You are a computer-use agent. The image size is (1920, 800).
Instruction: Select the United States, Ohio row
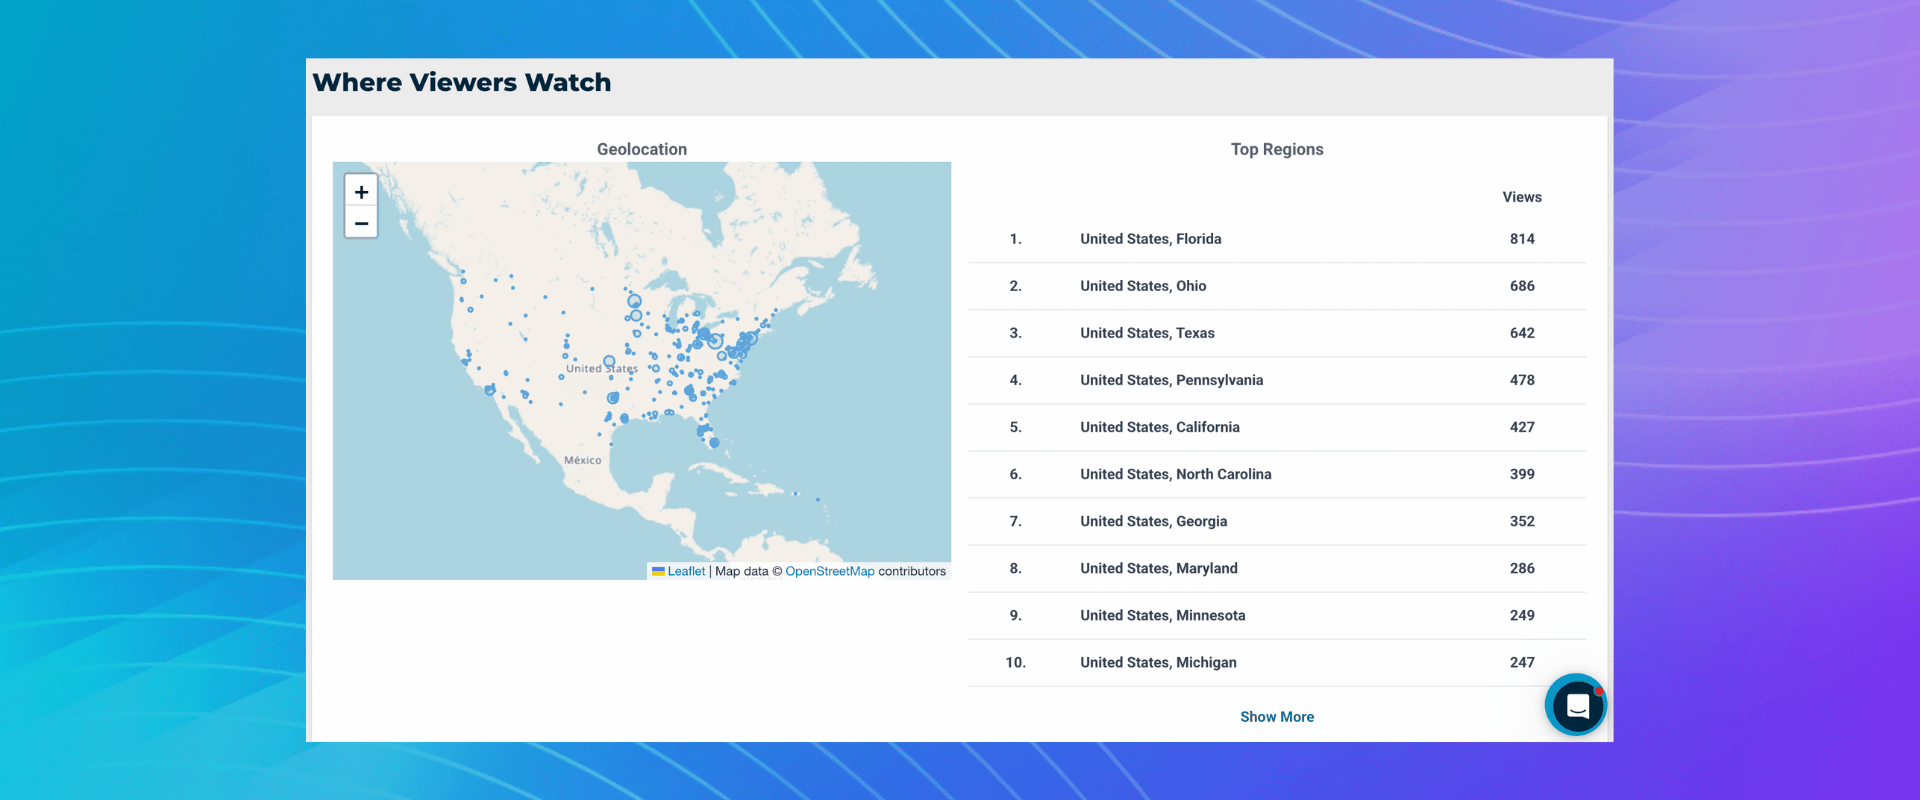tap(1277, 286)
